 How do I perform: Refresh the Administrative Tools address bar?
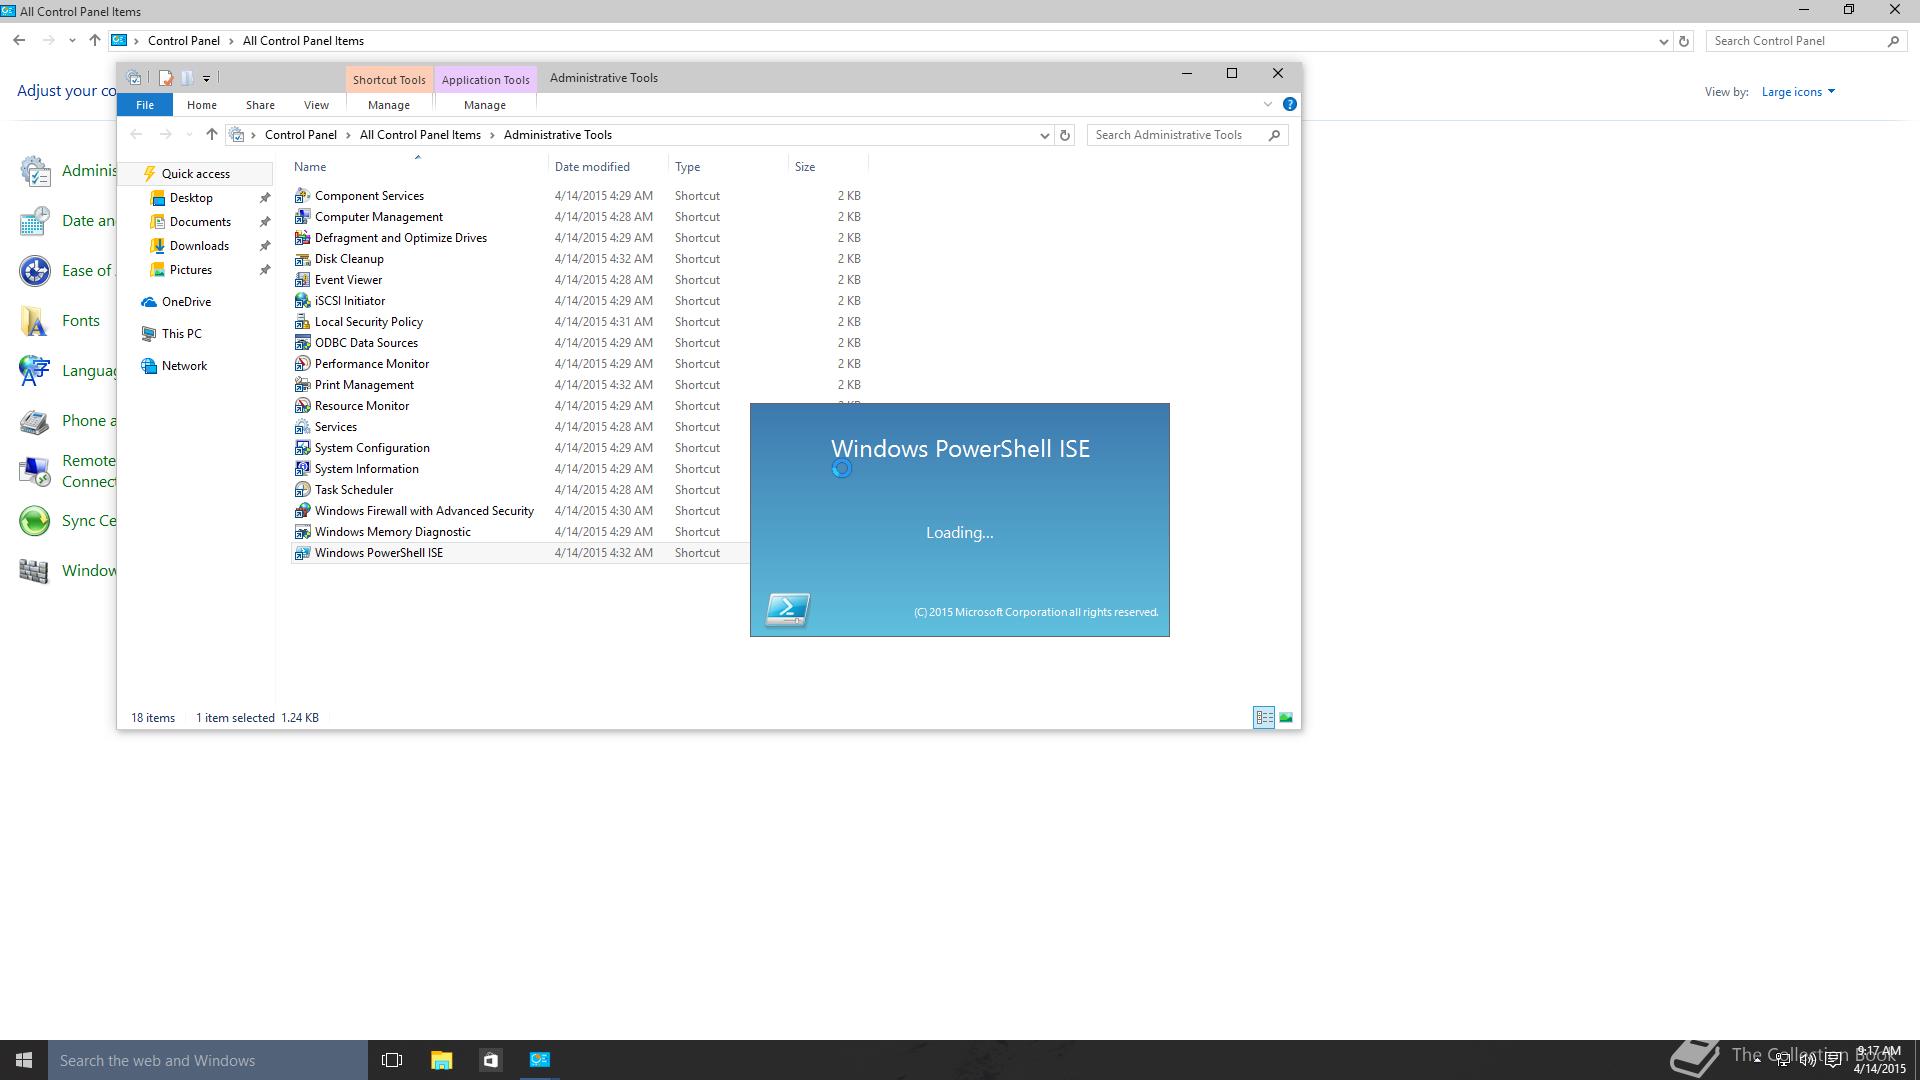tap(1065, 135)
